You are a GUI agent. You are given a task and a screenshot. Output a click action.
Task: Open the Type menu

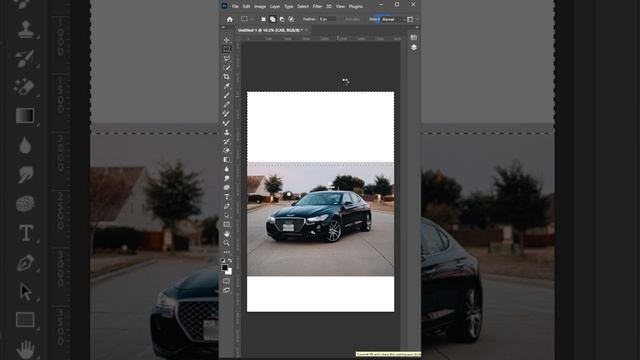click(x=289, y=6)
